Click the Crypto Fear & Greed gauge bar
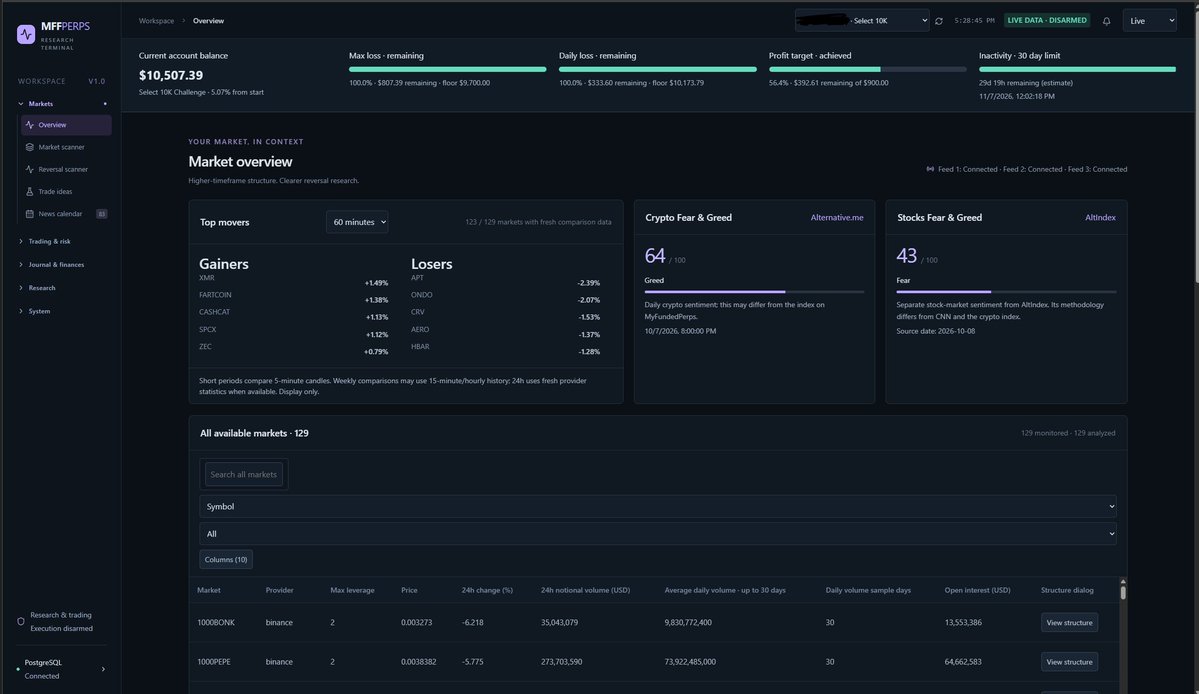This screenshot has width=1199, height=694. (754, 292)
